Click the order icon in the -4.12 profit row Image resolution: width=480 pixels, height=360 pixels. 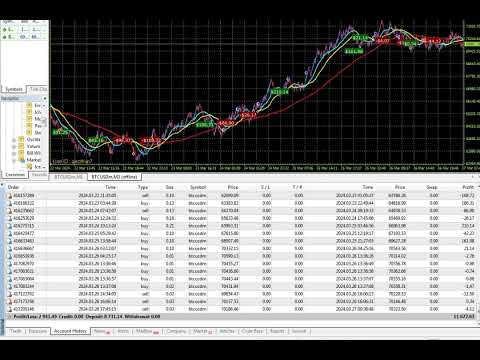pos(10,309)
